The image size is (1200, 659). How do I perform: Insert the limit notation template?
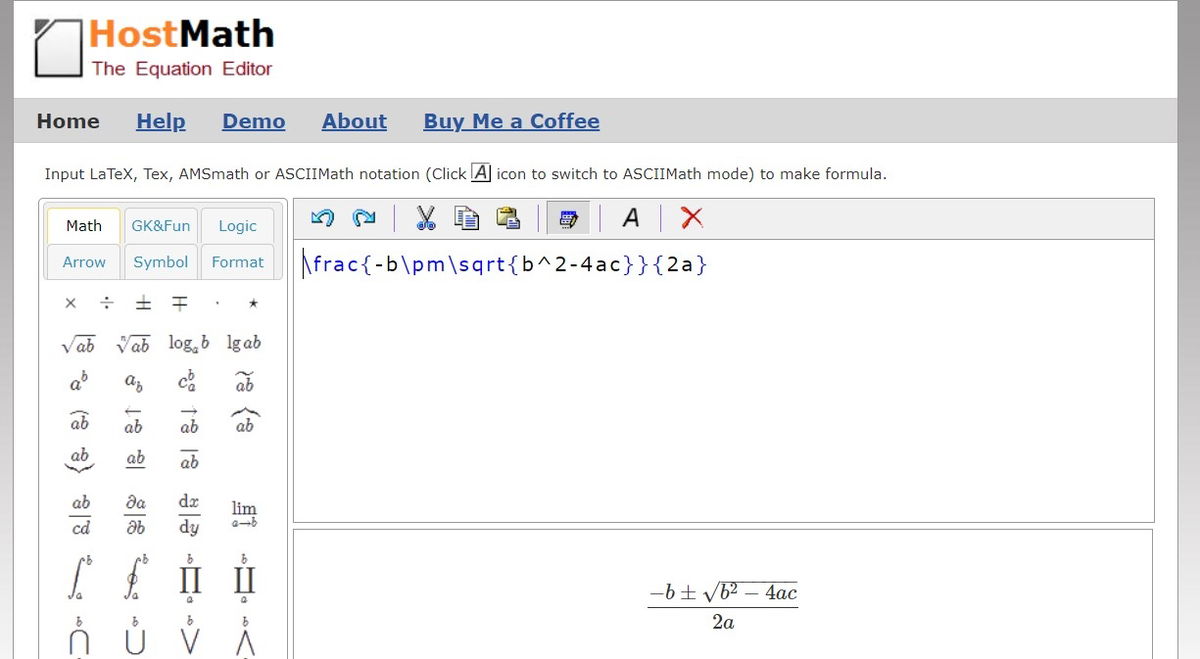click(243, 513)
